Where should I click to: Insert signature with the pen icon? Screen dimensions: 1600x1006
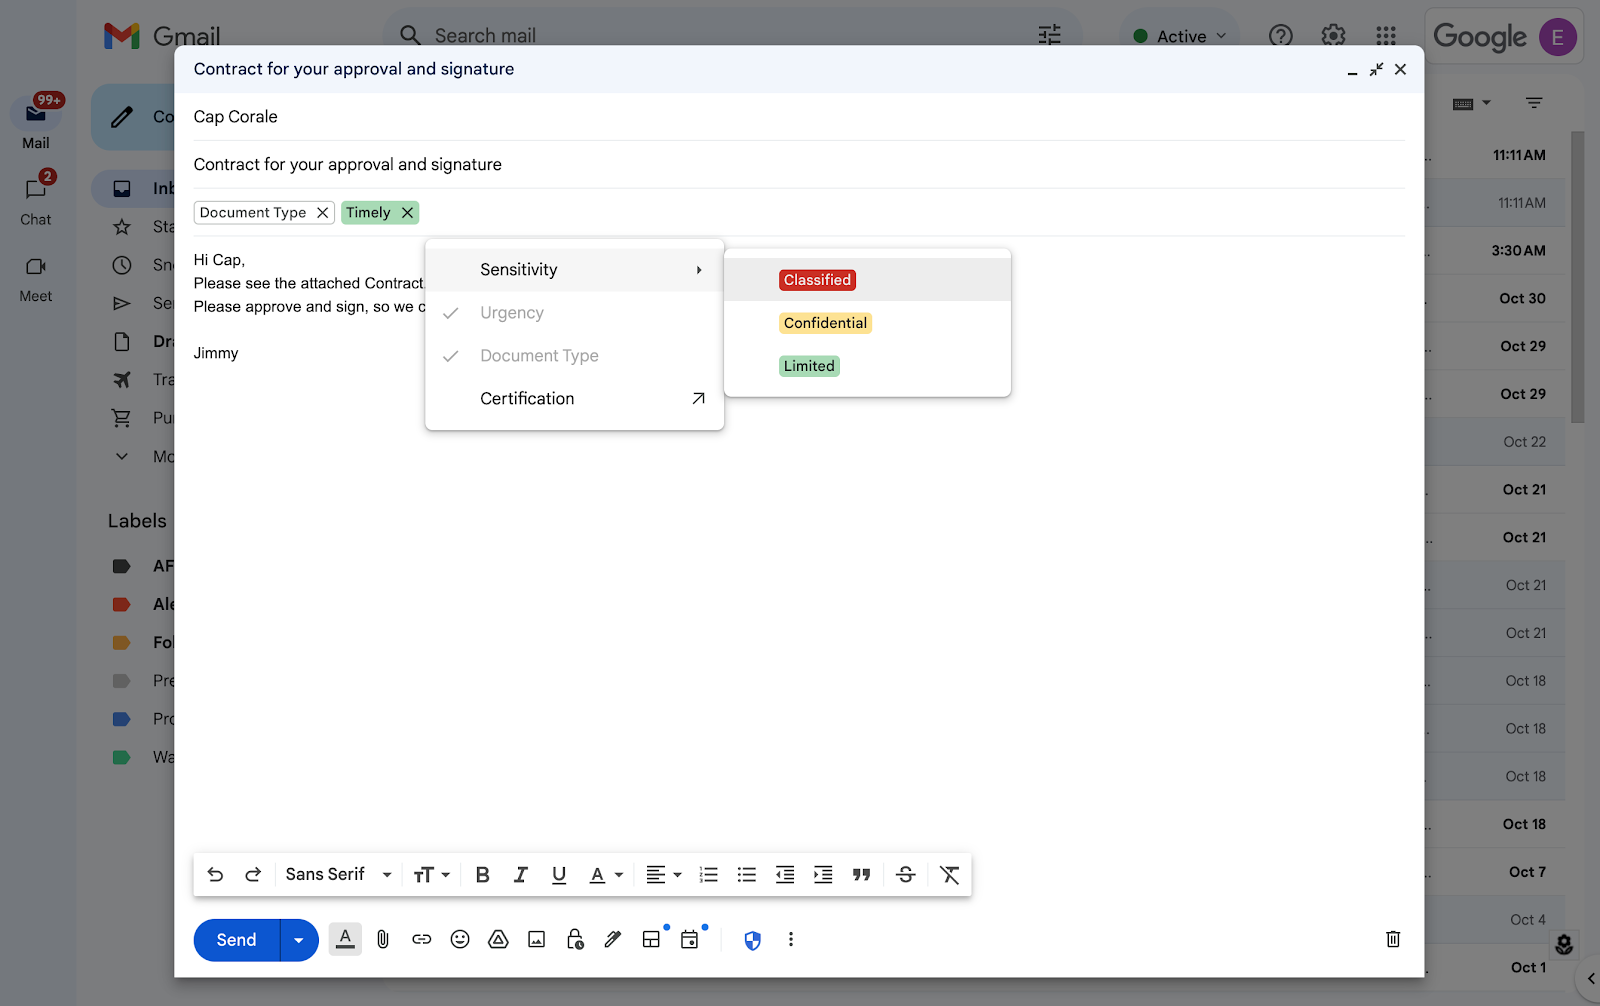click(613, 939)
